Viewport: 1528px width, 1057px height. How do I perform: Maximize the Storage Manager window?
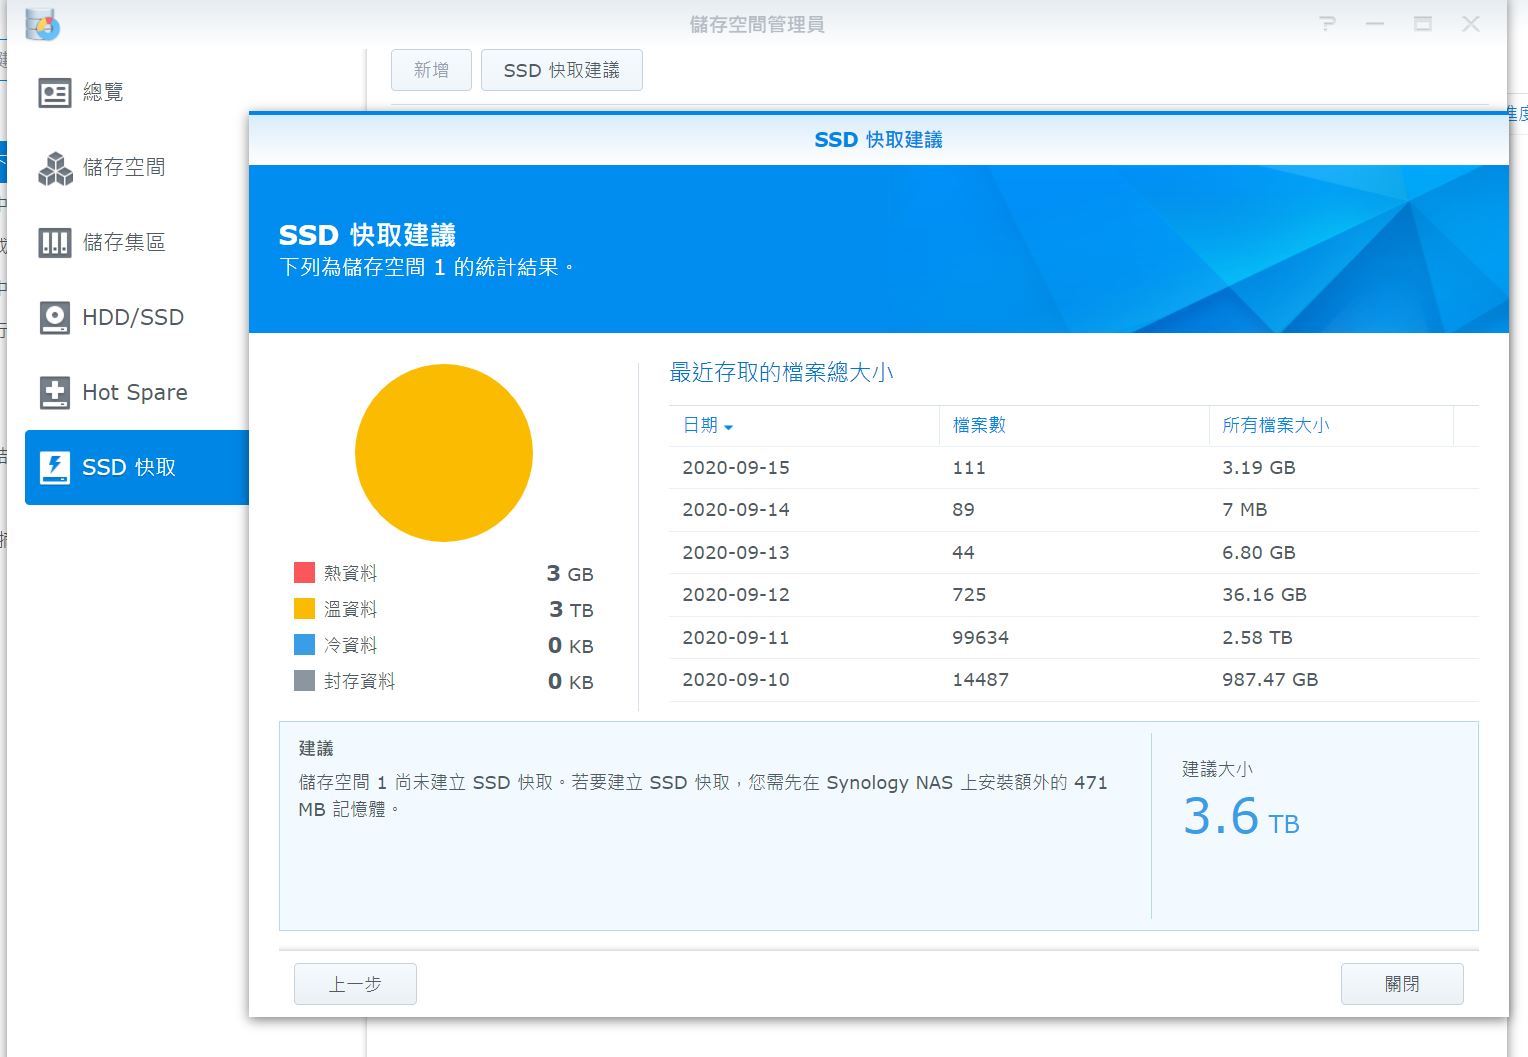coord(1423,23)
